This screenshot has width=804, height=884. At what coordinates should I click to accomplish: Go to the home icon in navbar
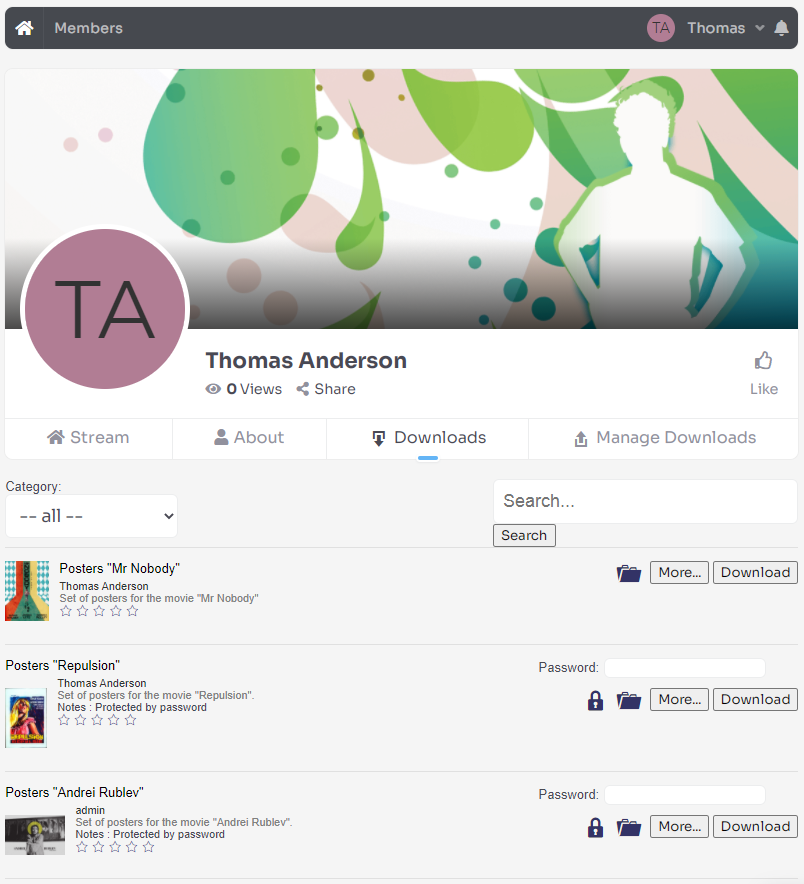pos(24,28)
